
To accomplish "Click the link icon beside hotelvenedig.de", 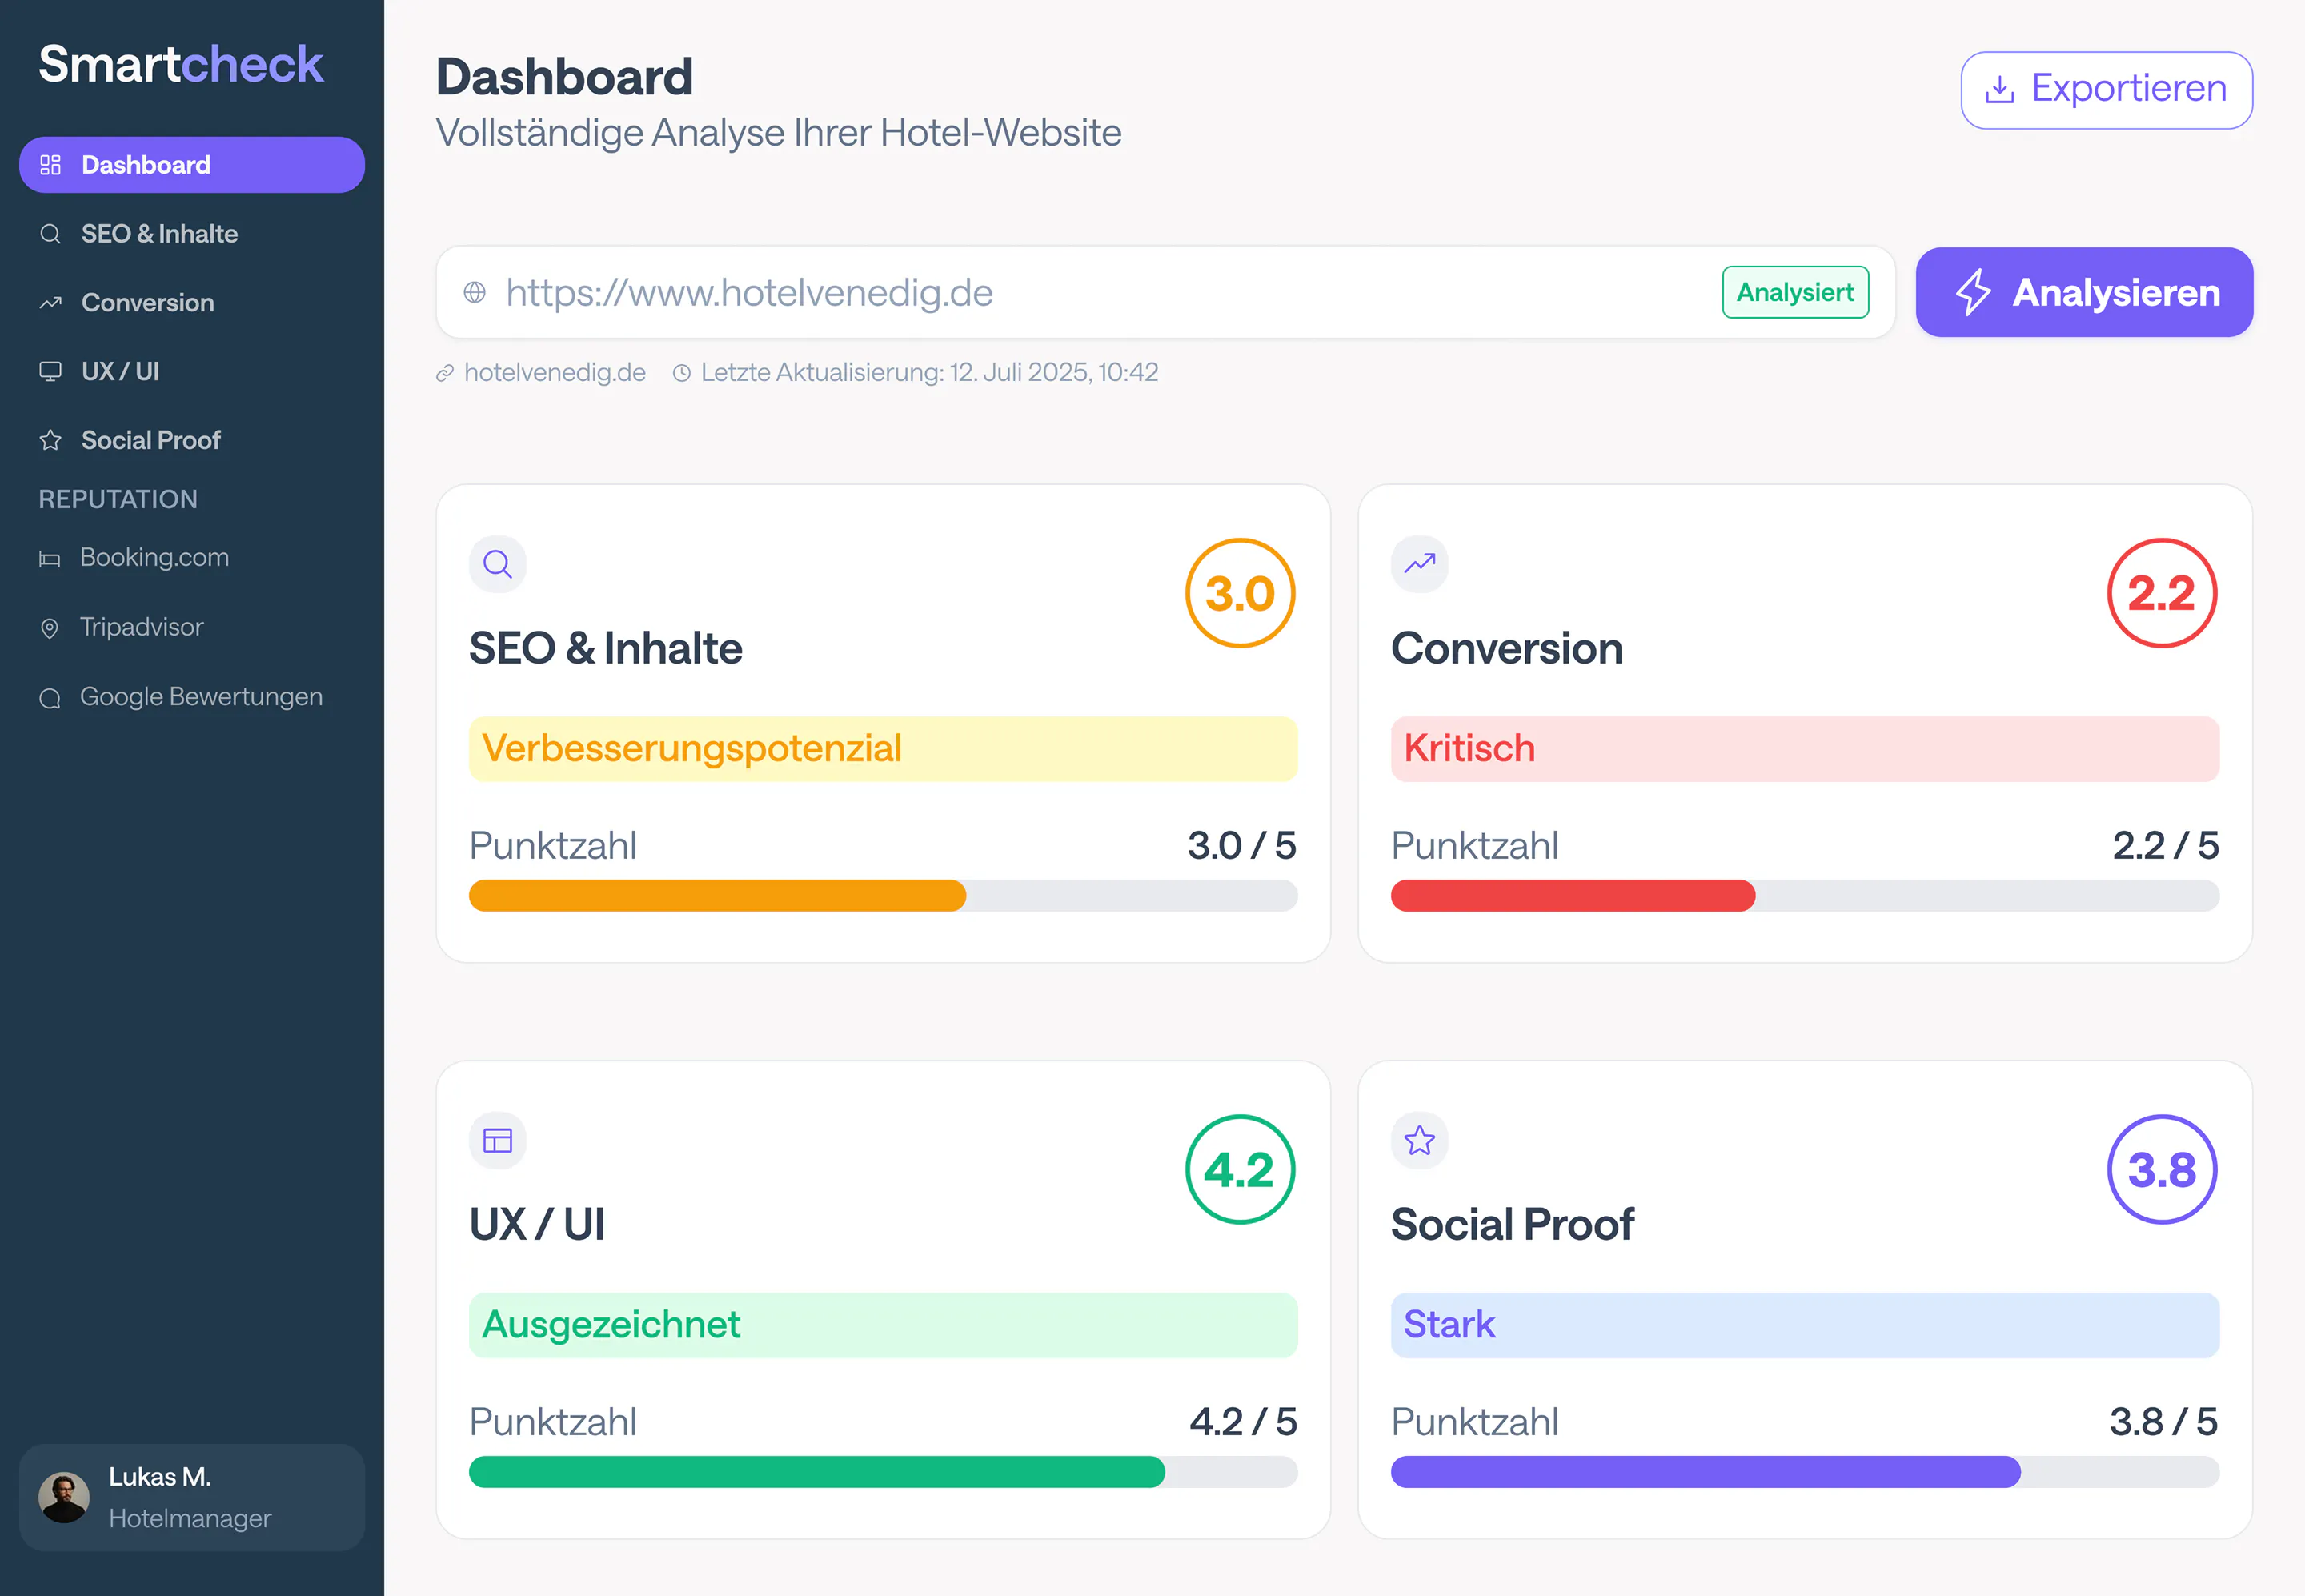I will coord(445,373).
